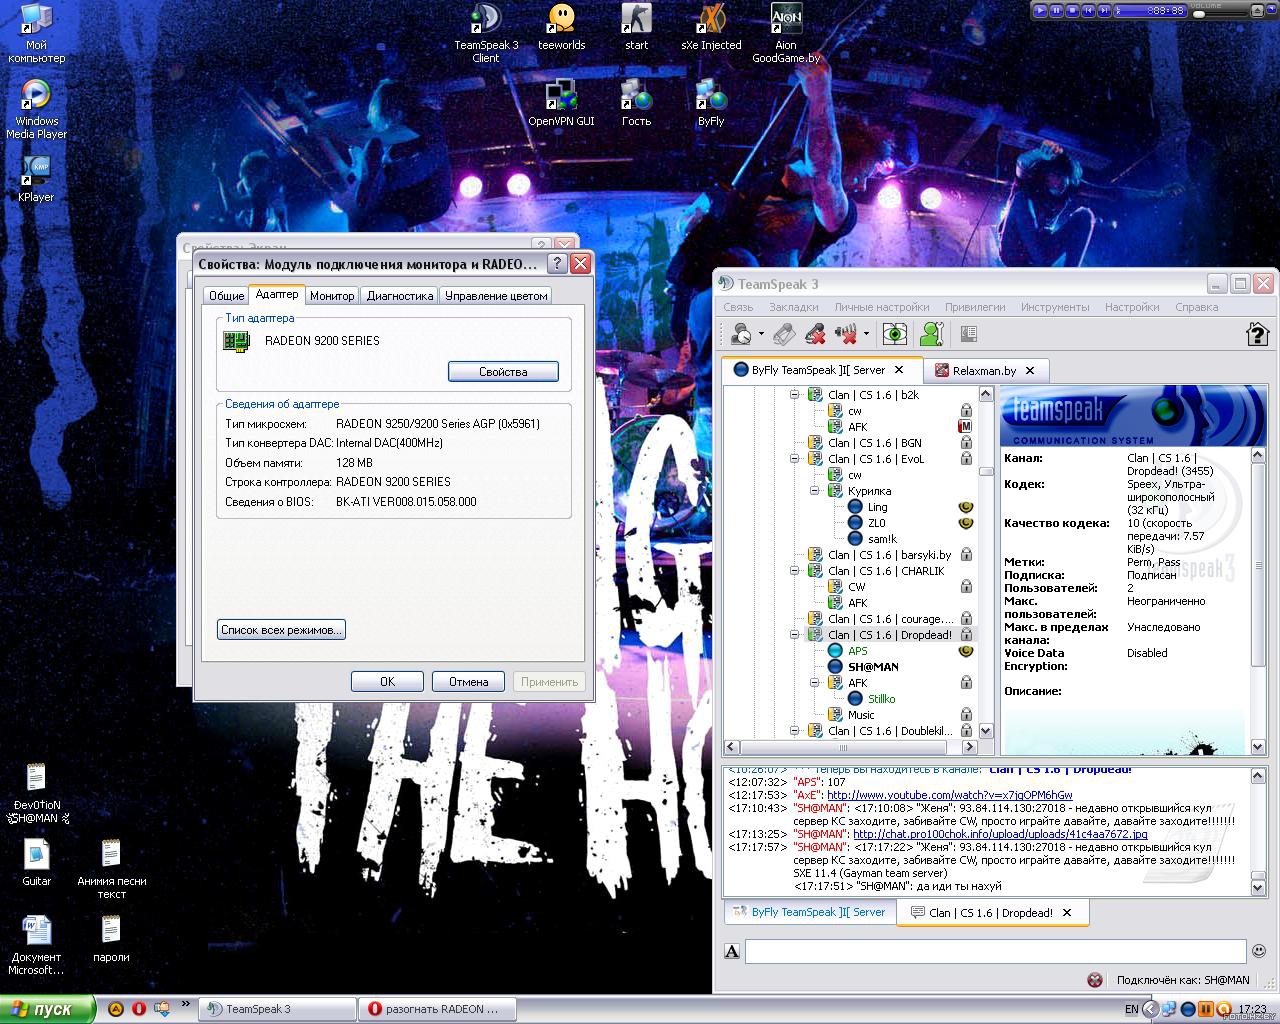1280x1024 pixels.
Task: Collapse the Clan | CS 1.6 | b2k channel
Action: tap(795, 395)
